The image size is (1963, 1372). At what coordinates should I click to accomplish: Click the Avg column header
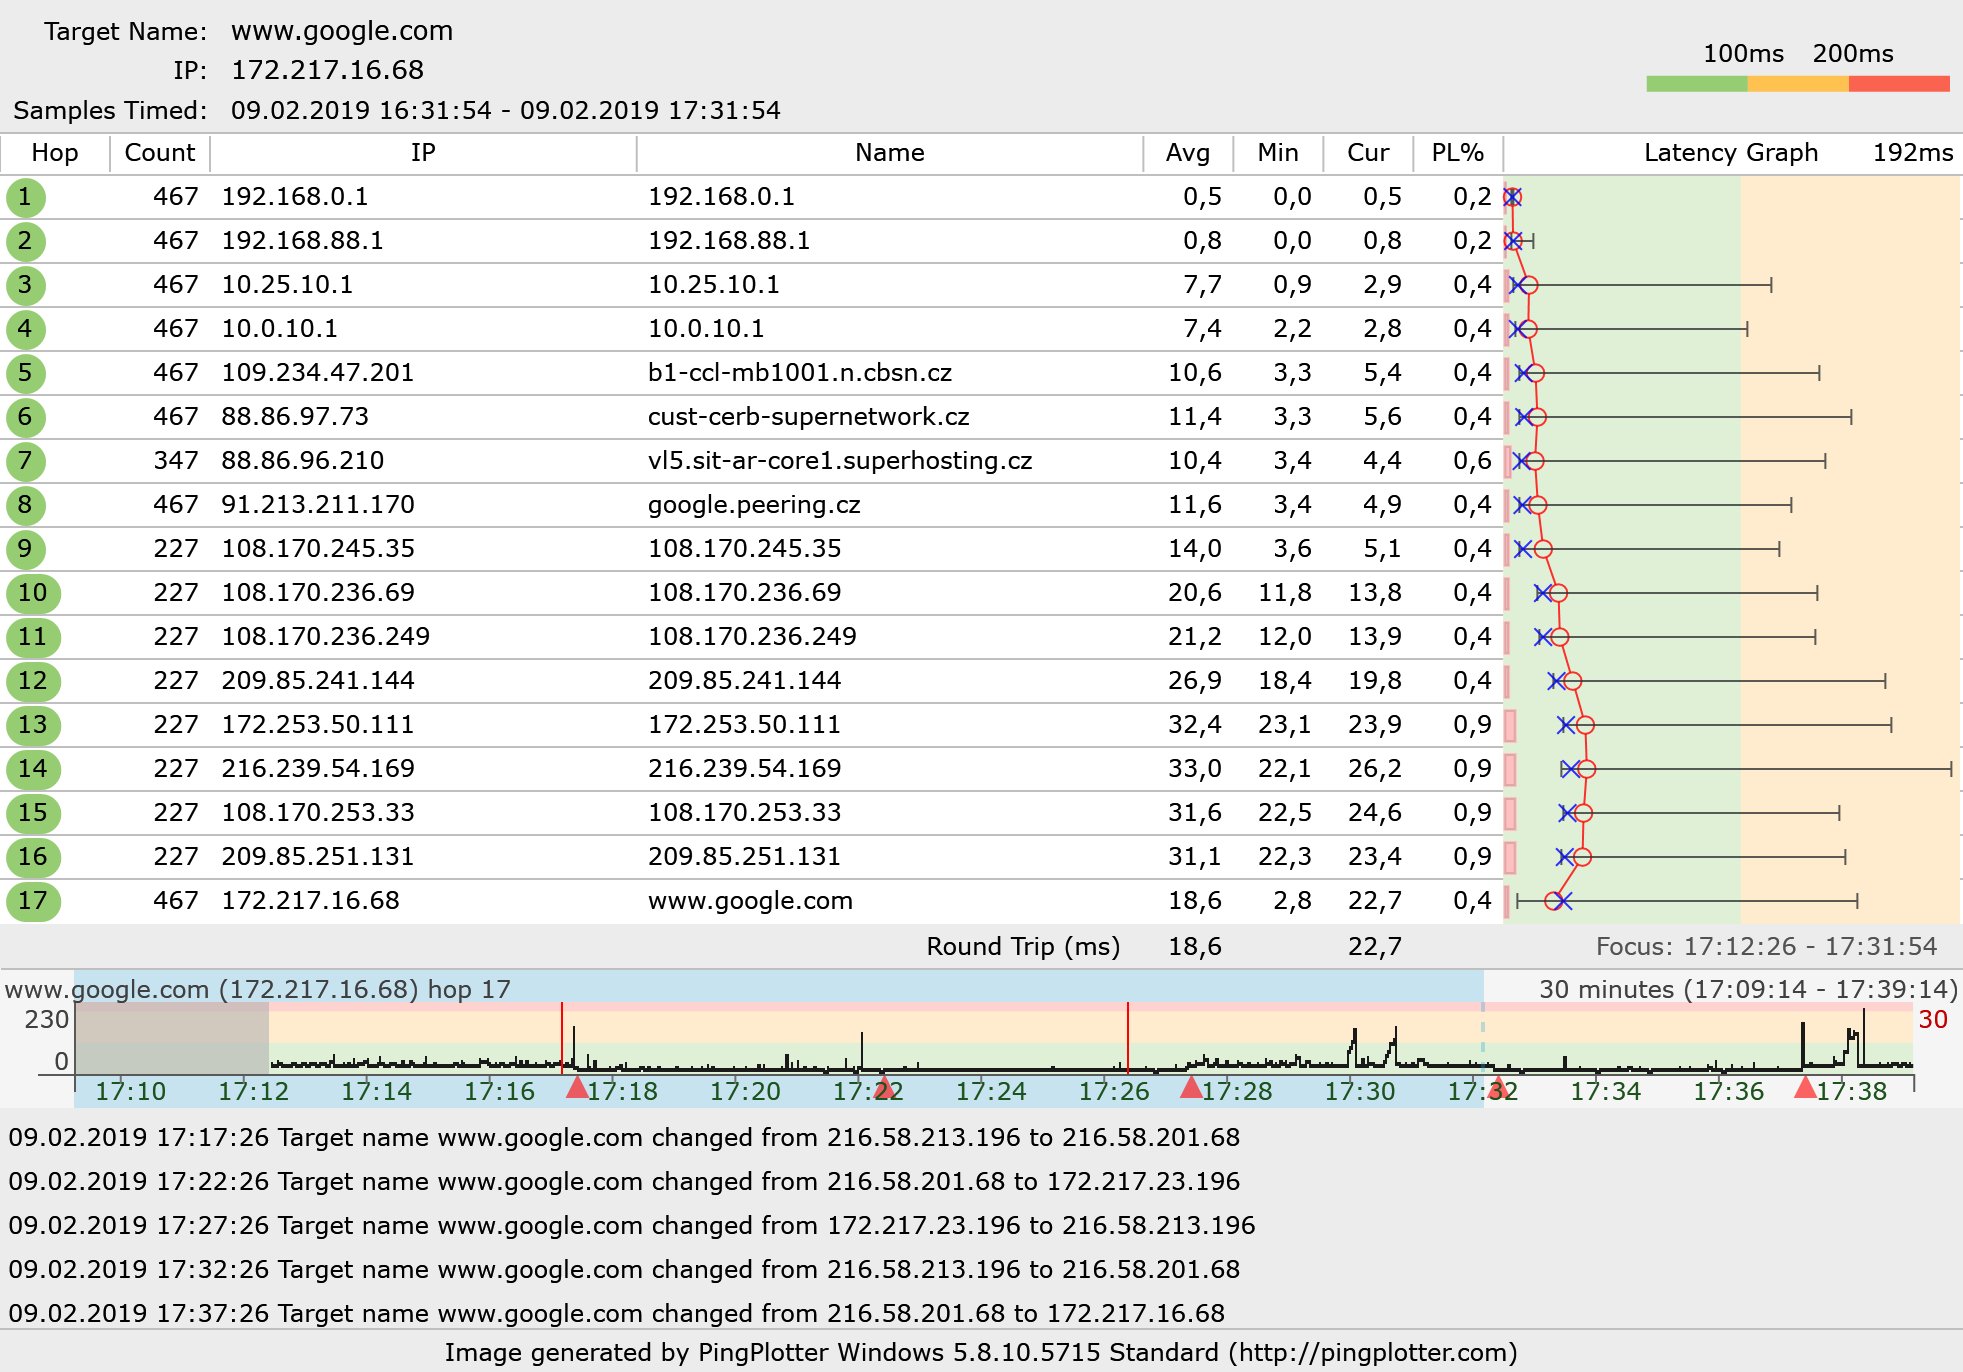click(1187, 153)
